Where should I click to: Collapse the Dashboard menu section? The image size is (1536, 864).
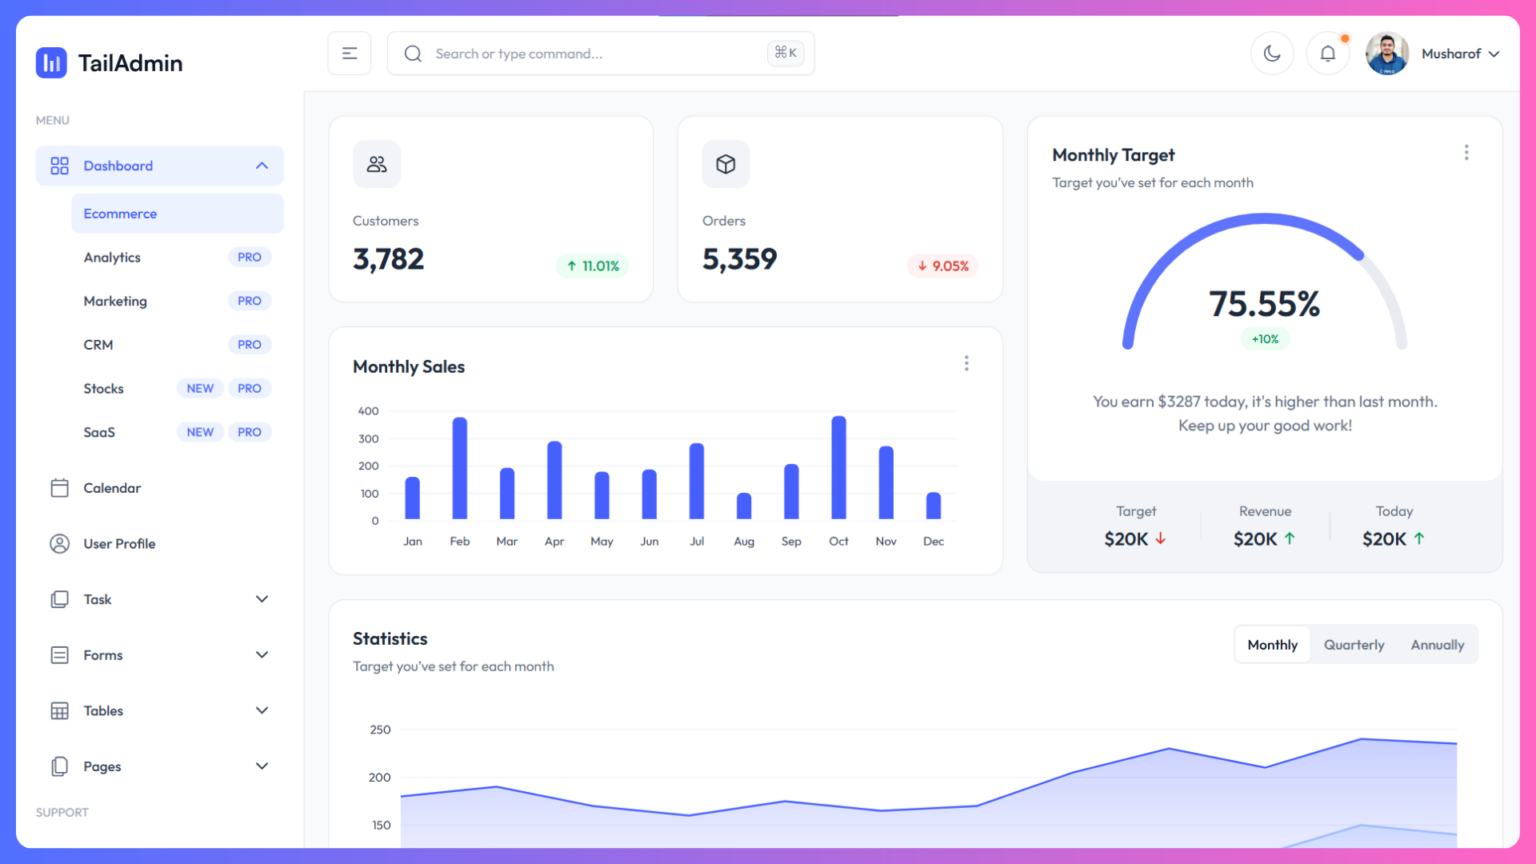click(262, 165)
